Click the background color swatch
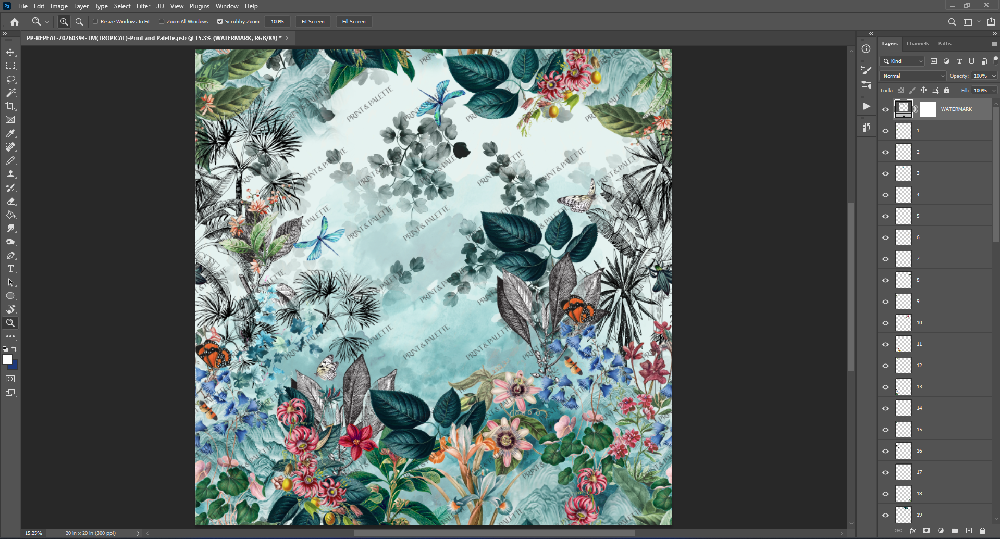Screen dimensions: 1000x539 pyautogui.click(x=14, y=365)
